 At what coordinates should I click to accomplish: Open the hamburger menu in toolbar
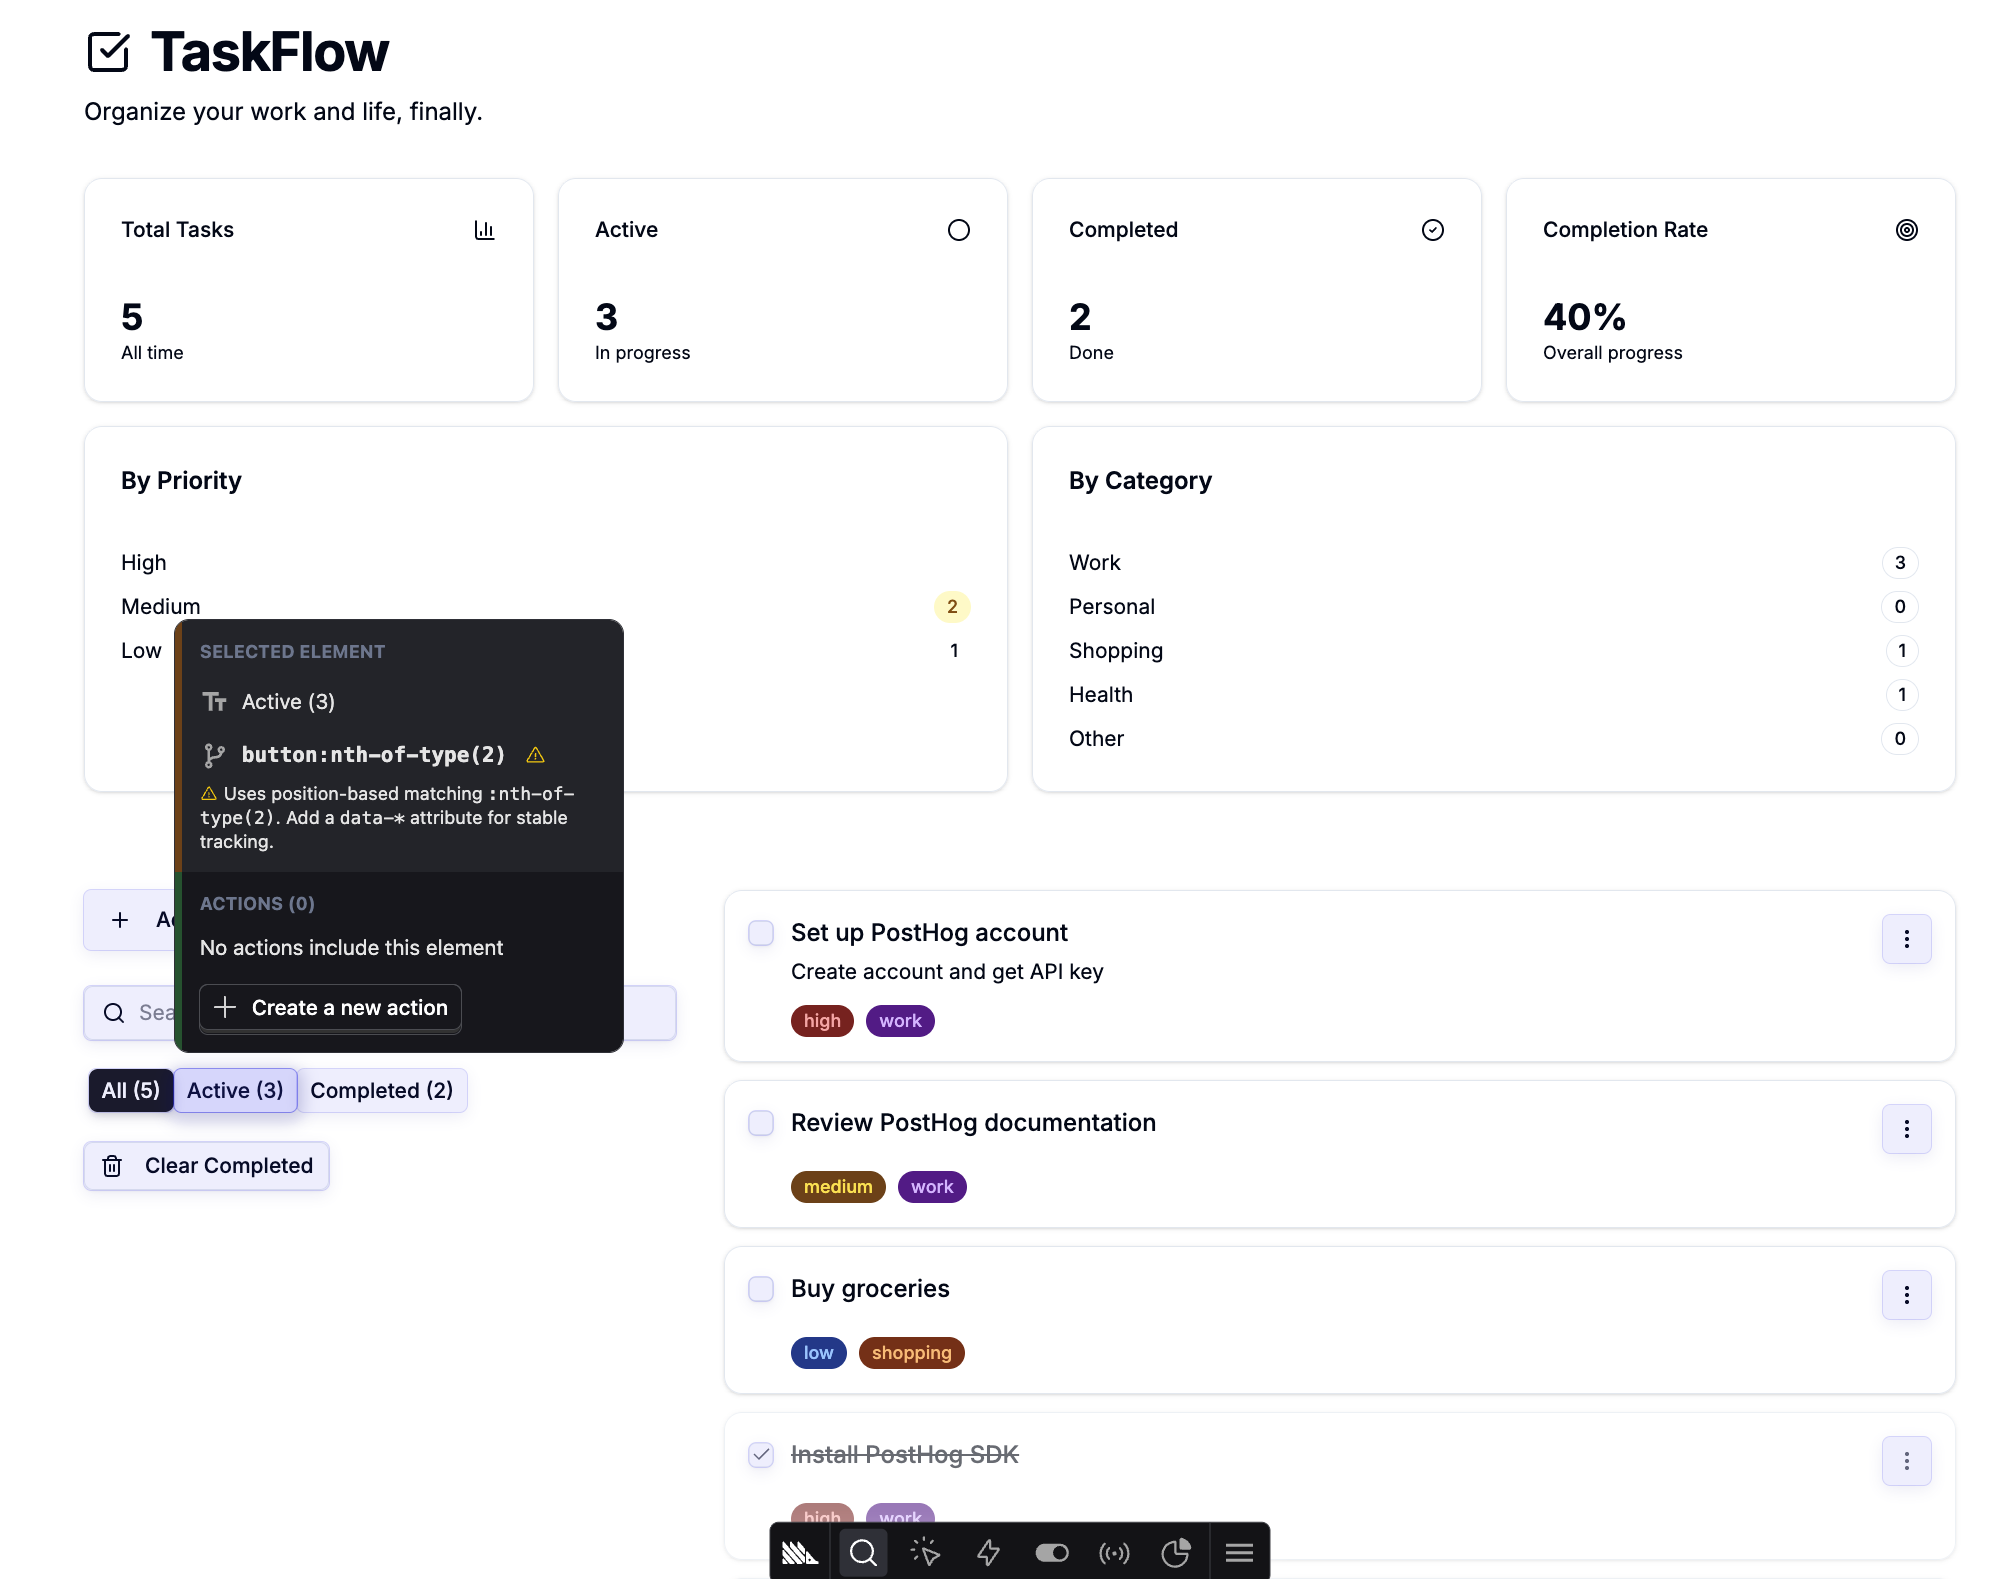coord(1239,1552)
